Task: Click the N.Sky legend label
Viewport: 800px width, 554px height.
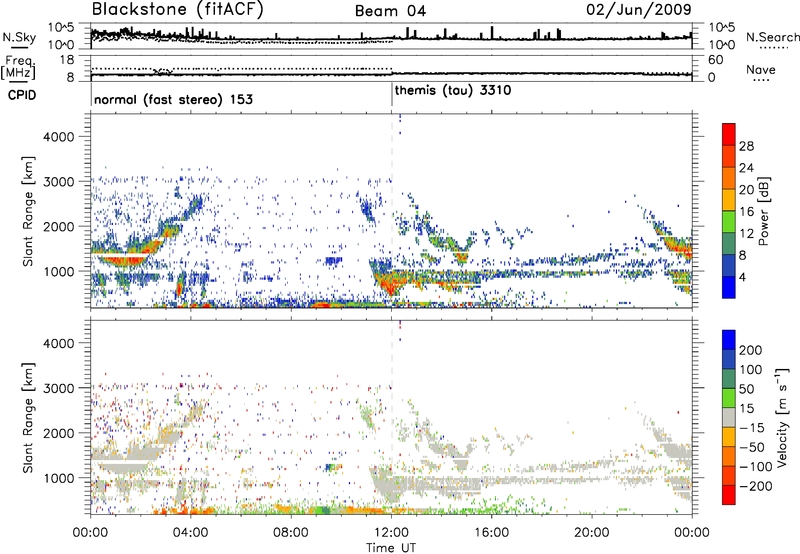Action: point(19,37)
